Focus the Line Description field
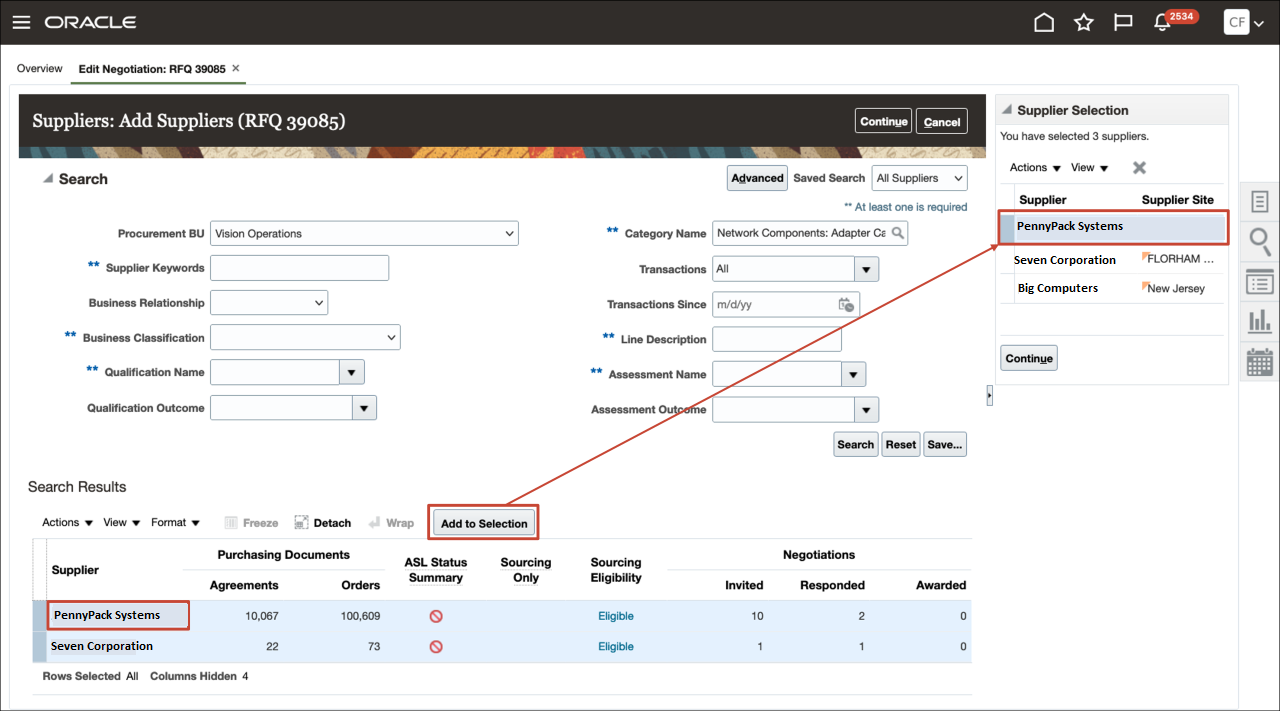This screenshot has width=1280, height=711. [777, 339]
